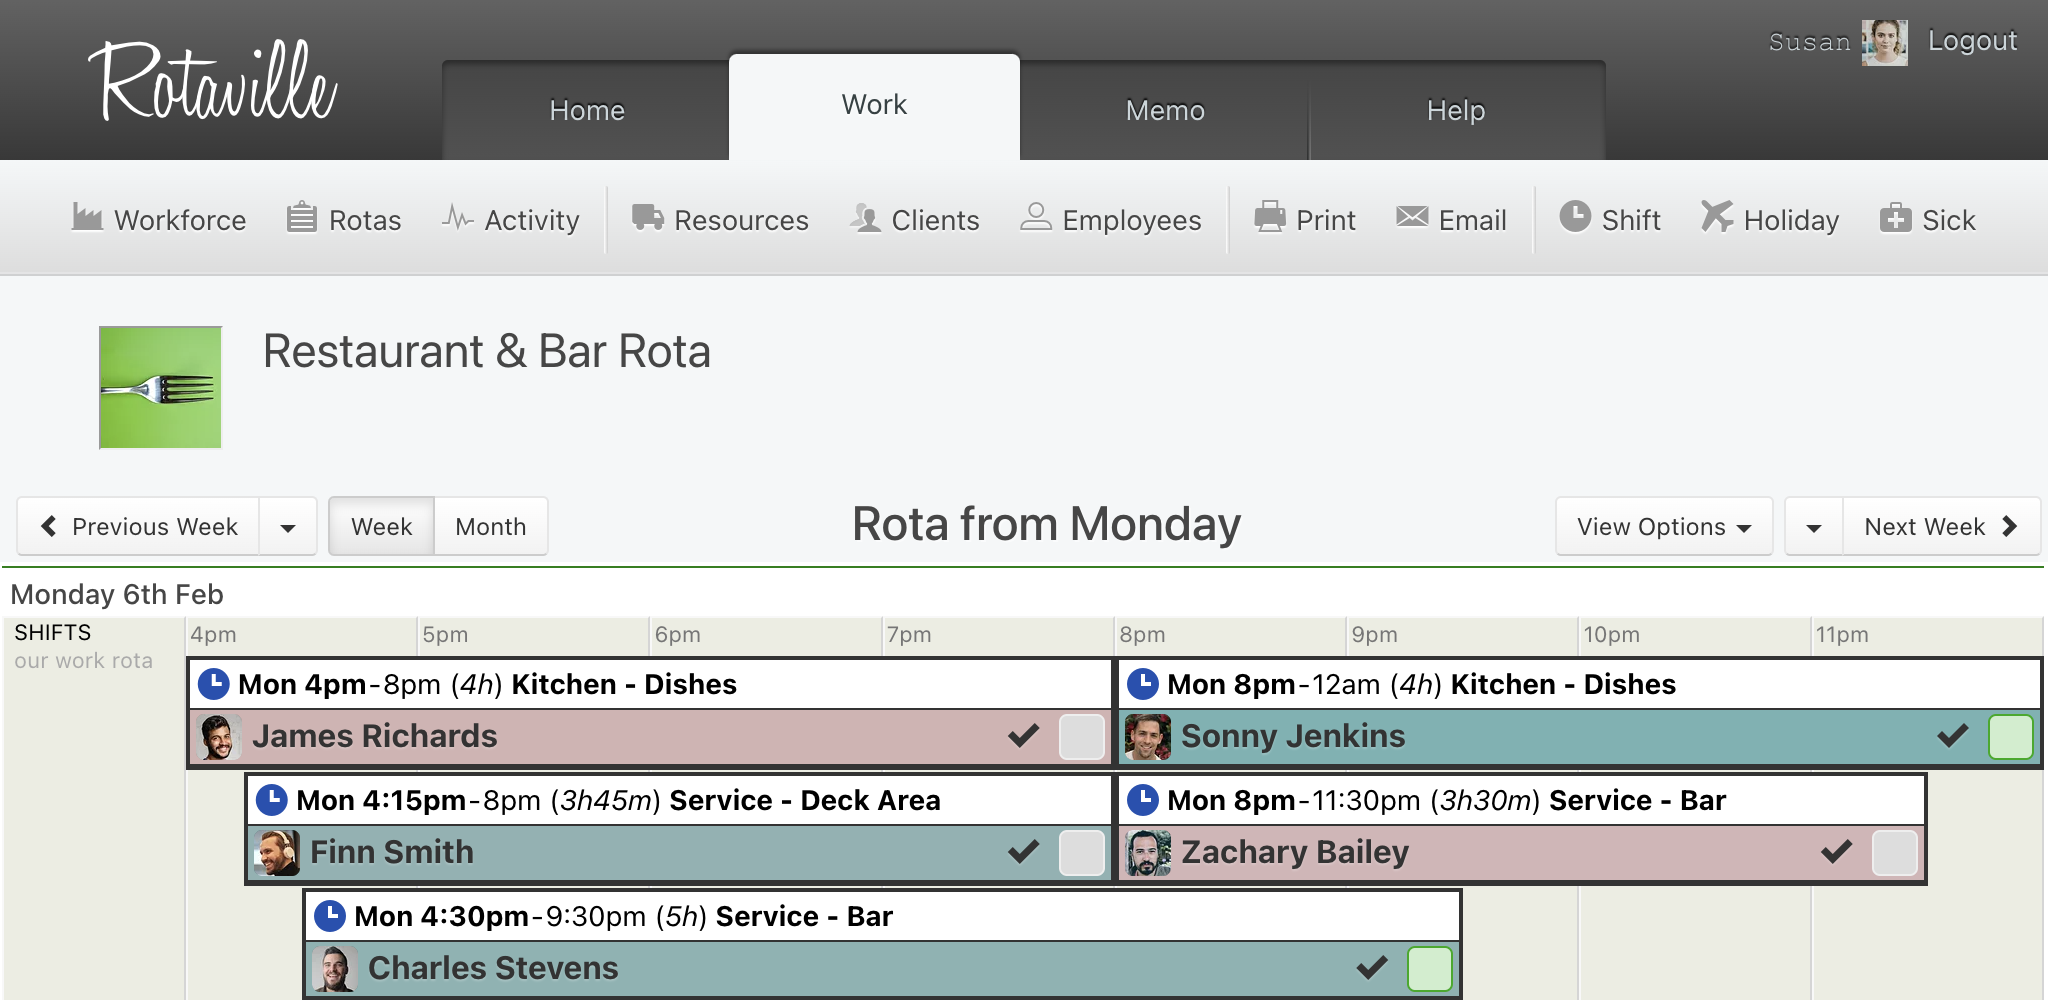The width and height of the screenshot is (2048, 1000).
Task: Click the Resources truck icon
Action: 647,217
